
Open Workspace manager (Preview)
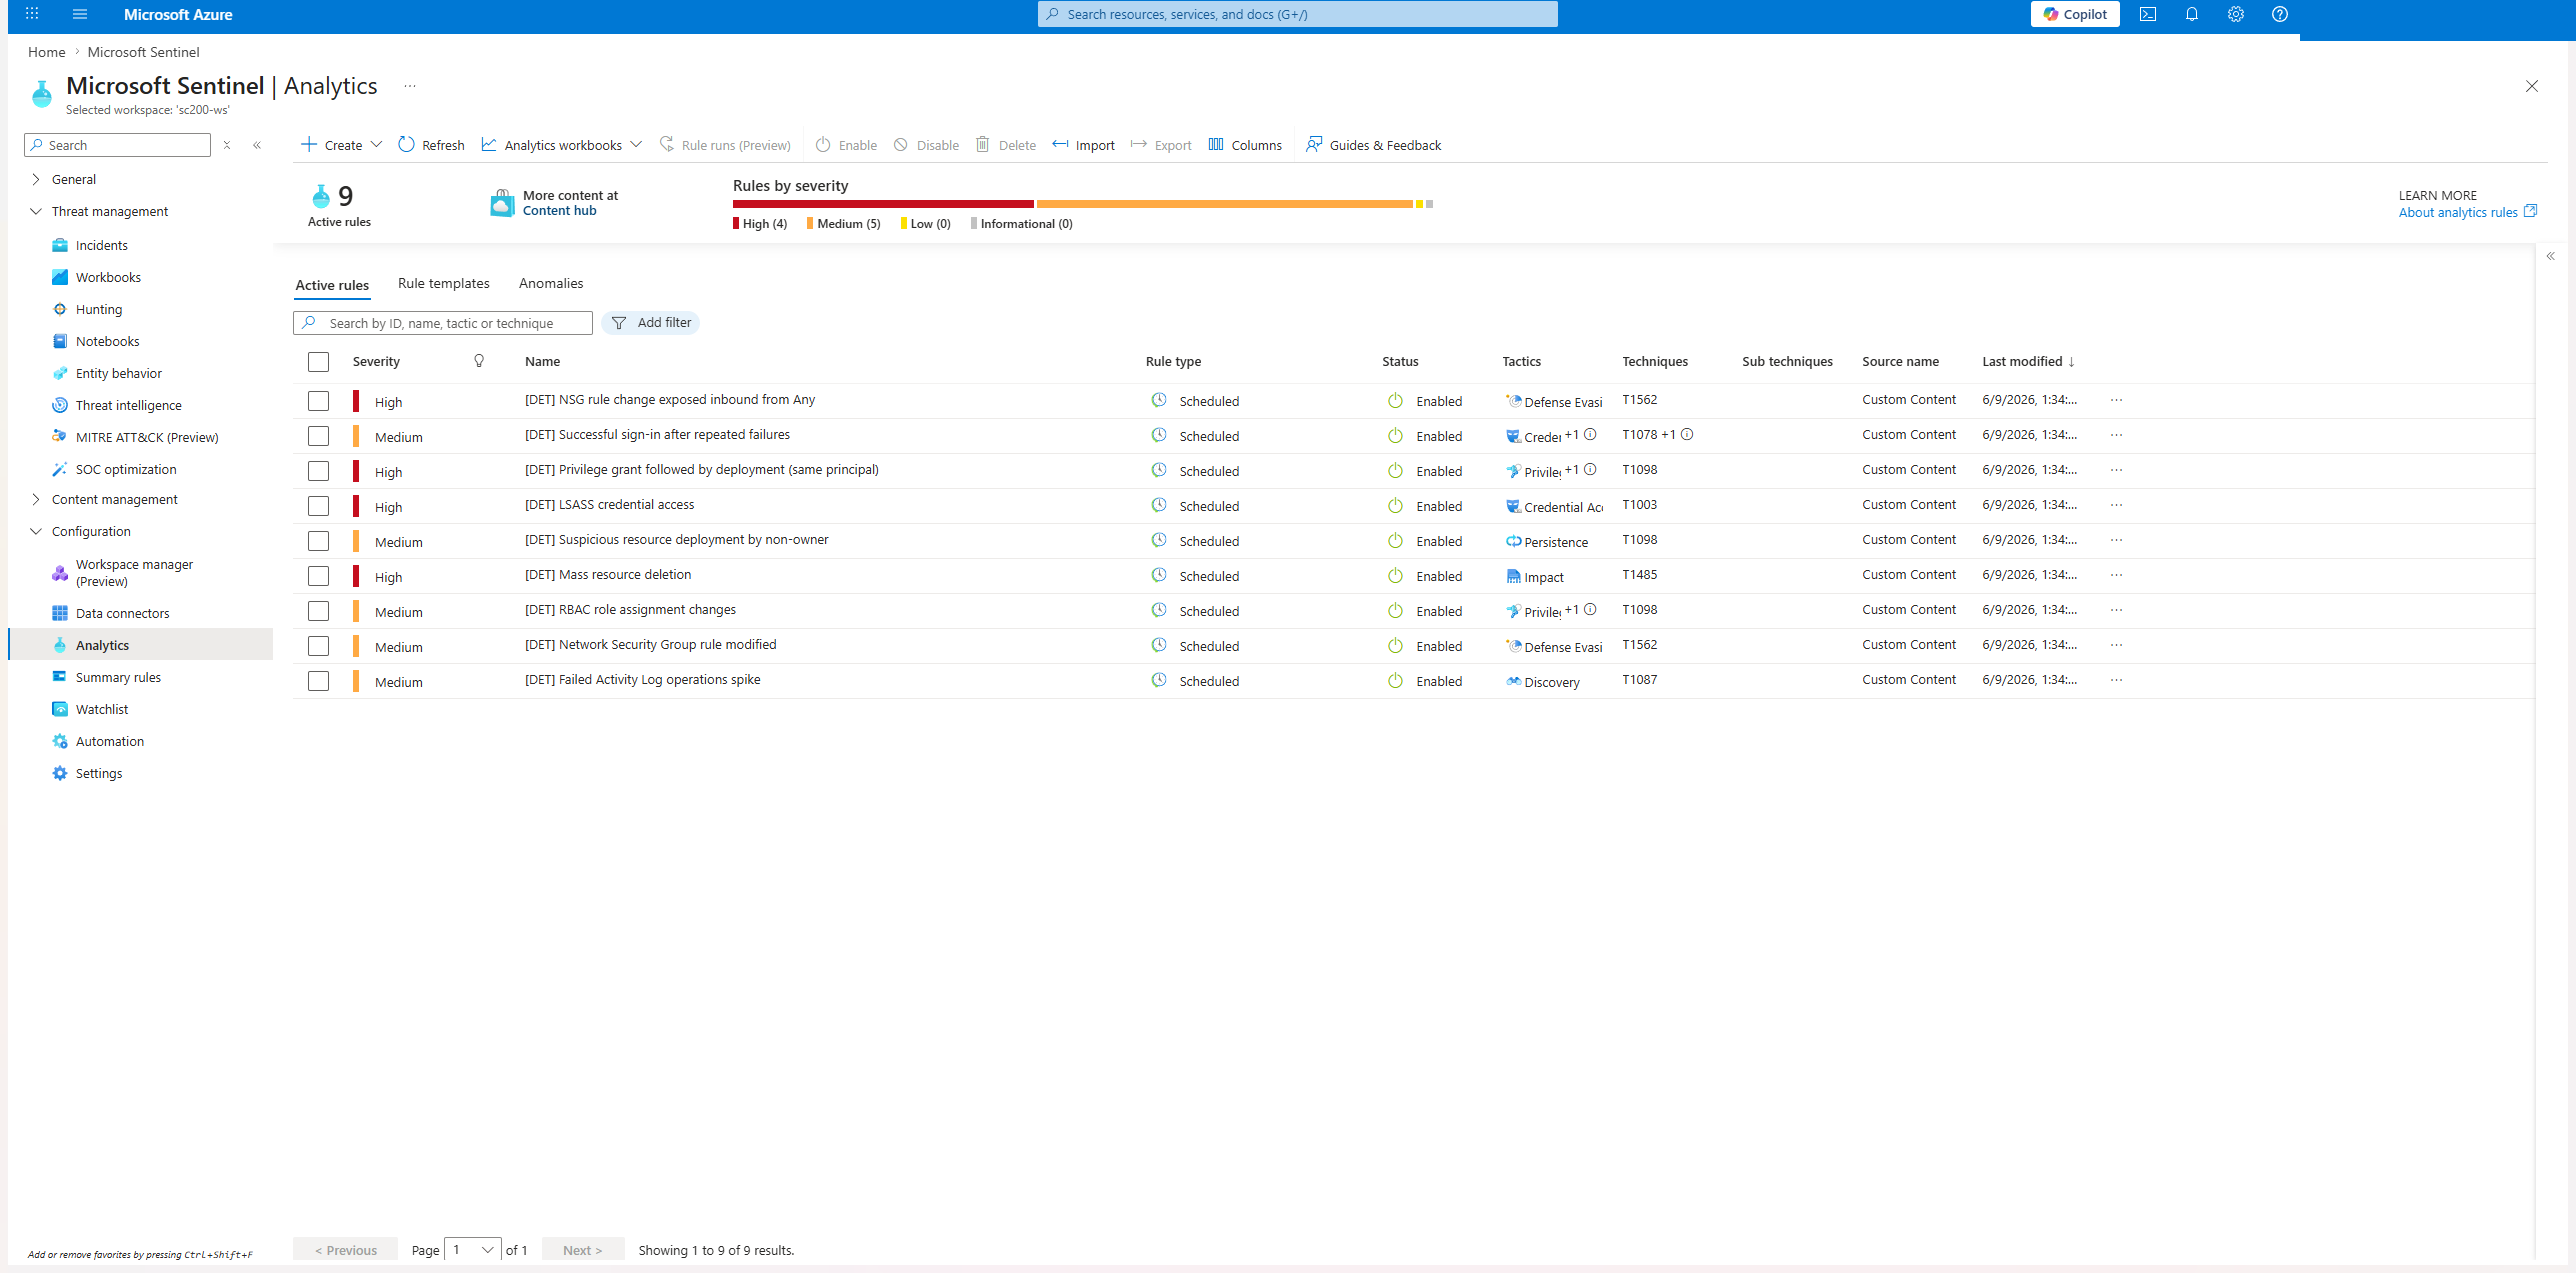pos(134,573)
